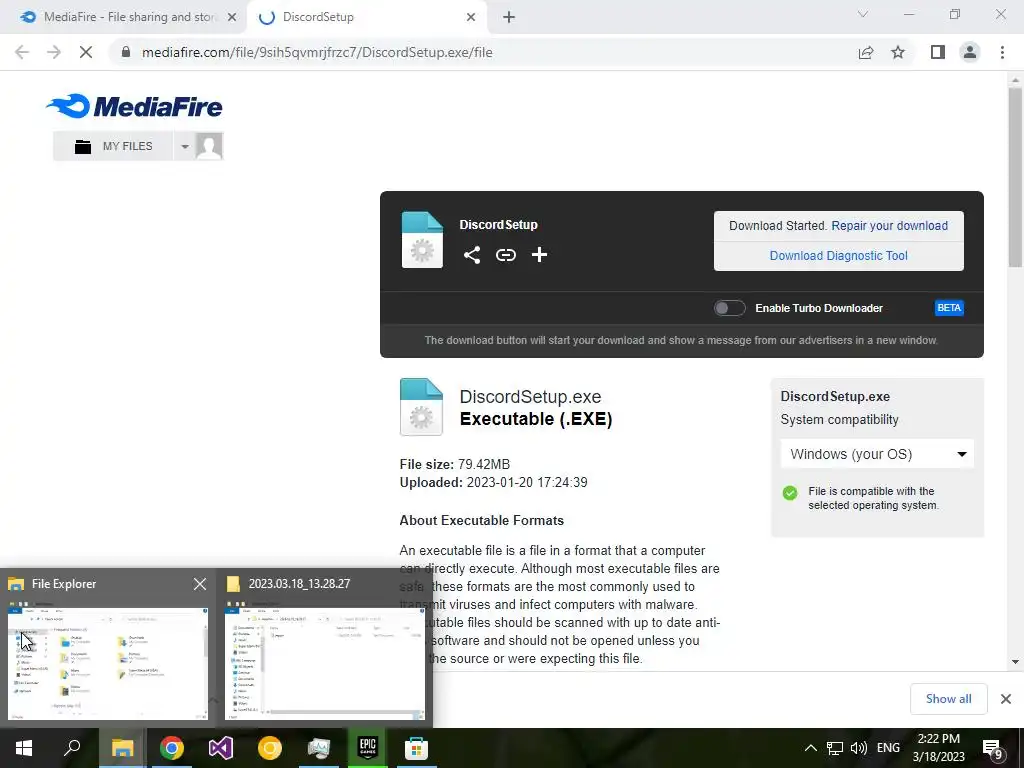The height and width of the screenshot is (768, 1024).
Task: Click Google Chrome icon in the taskbar
Action: (172, 748)
